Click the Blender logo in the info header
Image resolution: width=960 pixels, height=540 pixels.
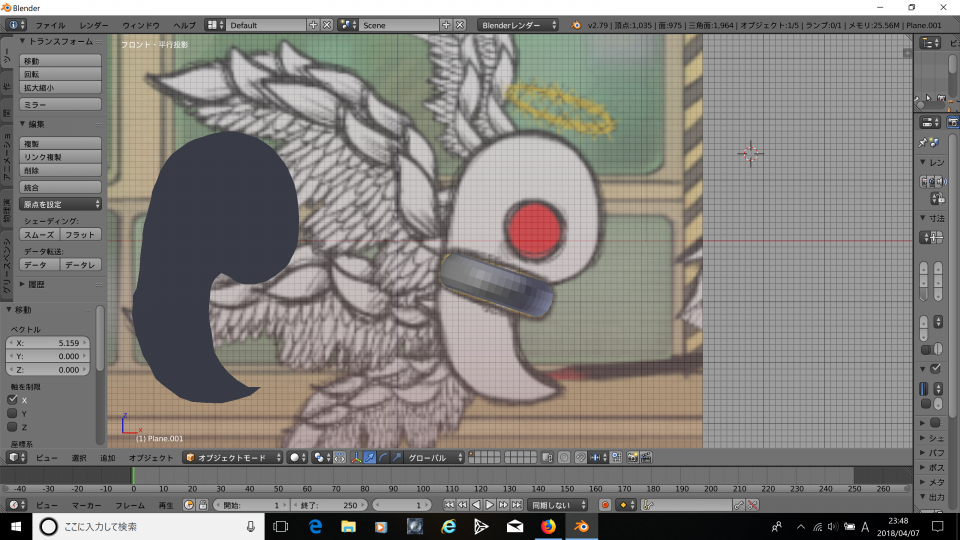(576, 25)
